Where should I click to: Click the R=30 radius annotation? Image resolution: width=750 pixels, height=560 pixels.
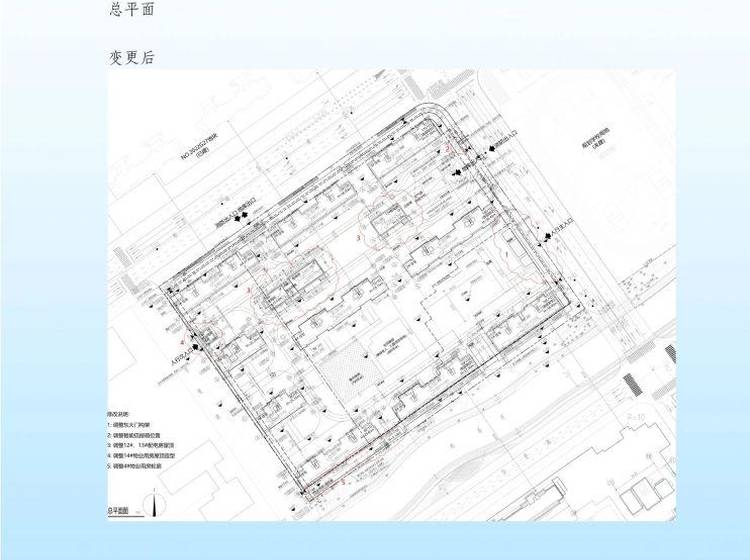click(636, 417)
